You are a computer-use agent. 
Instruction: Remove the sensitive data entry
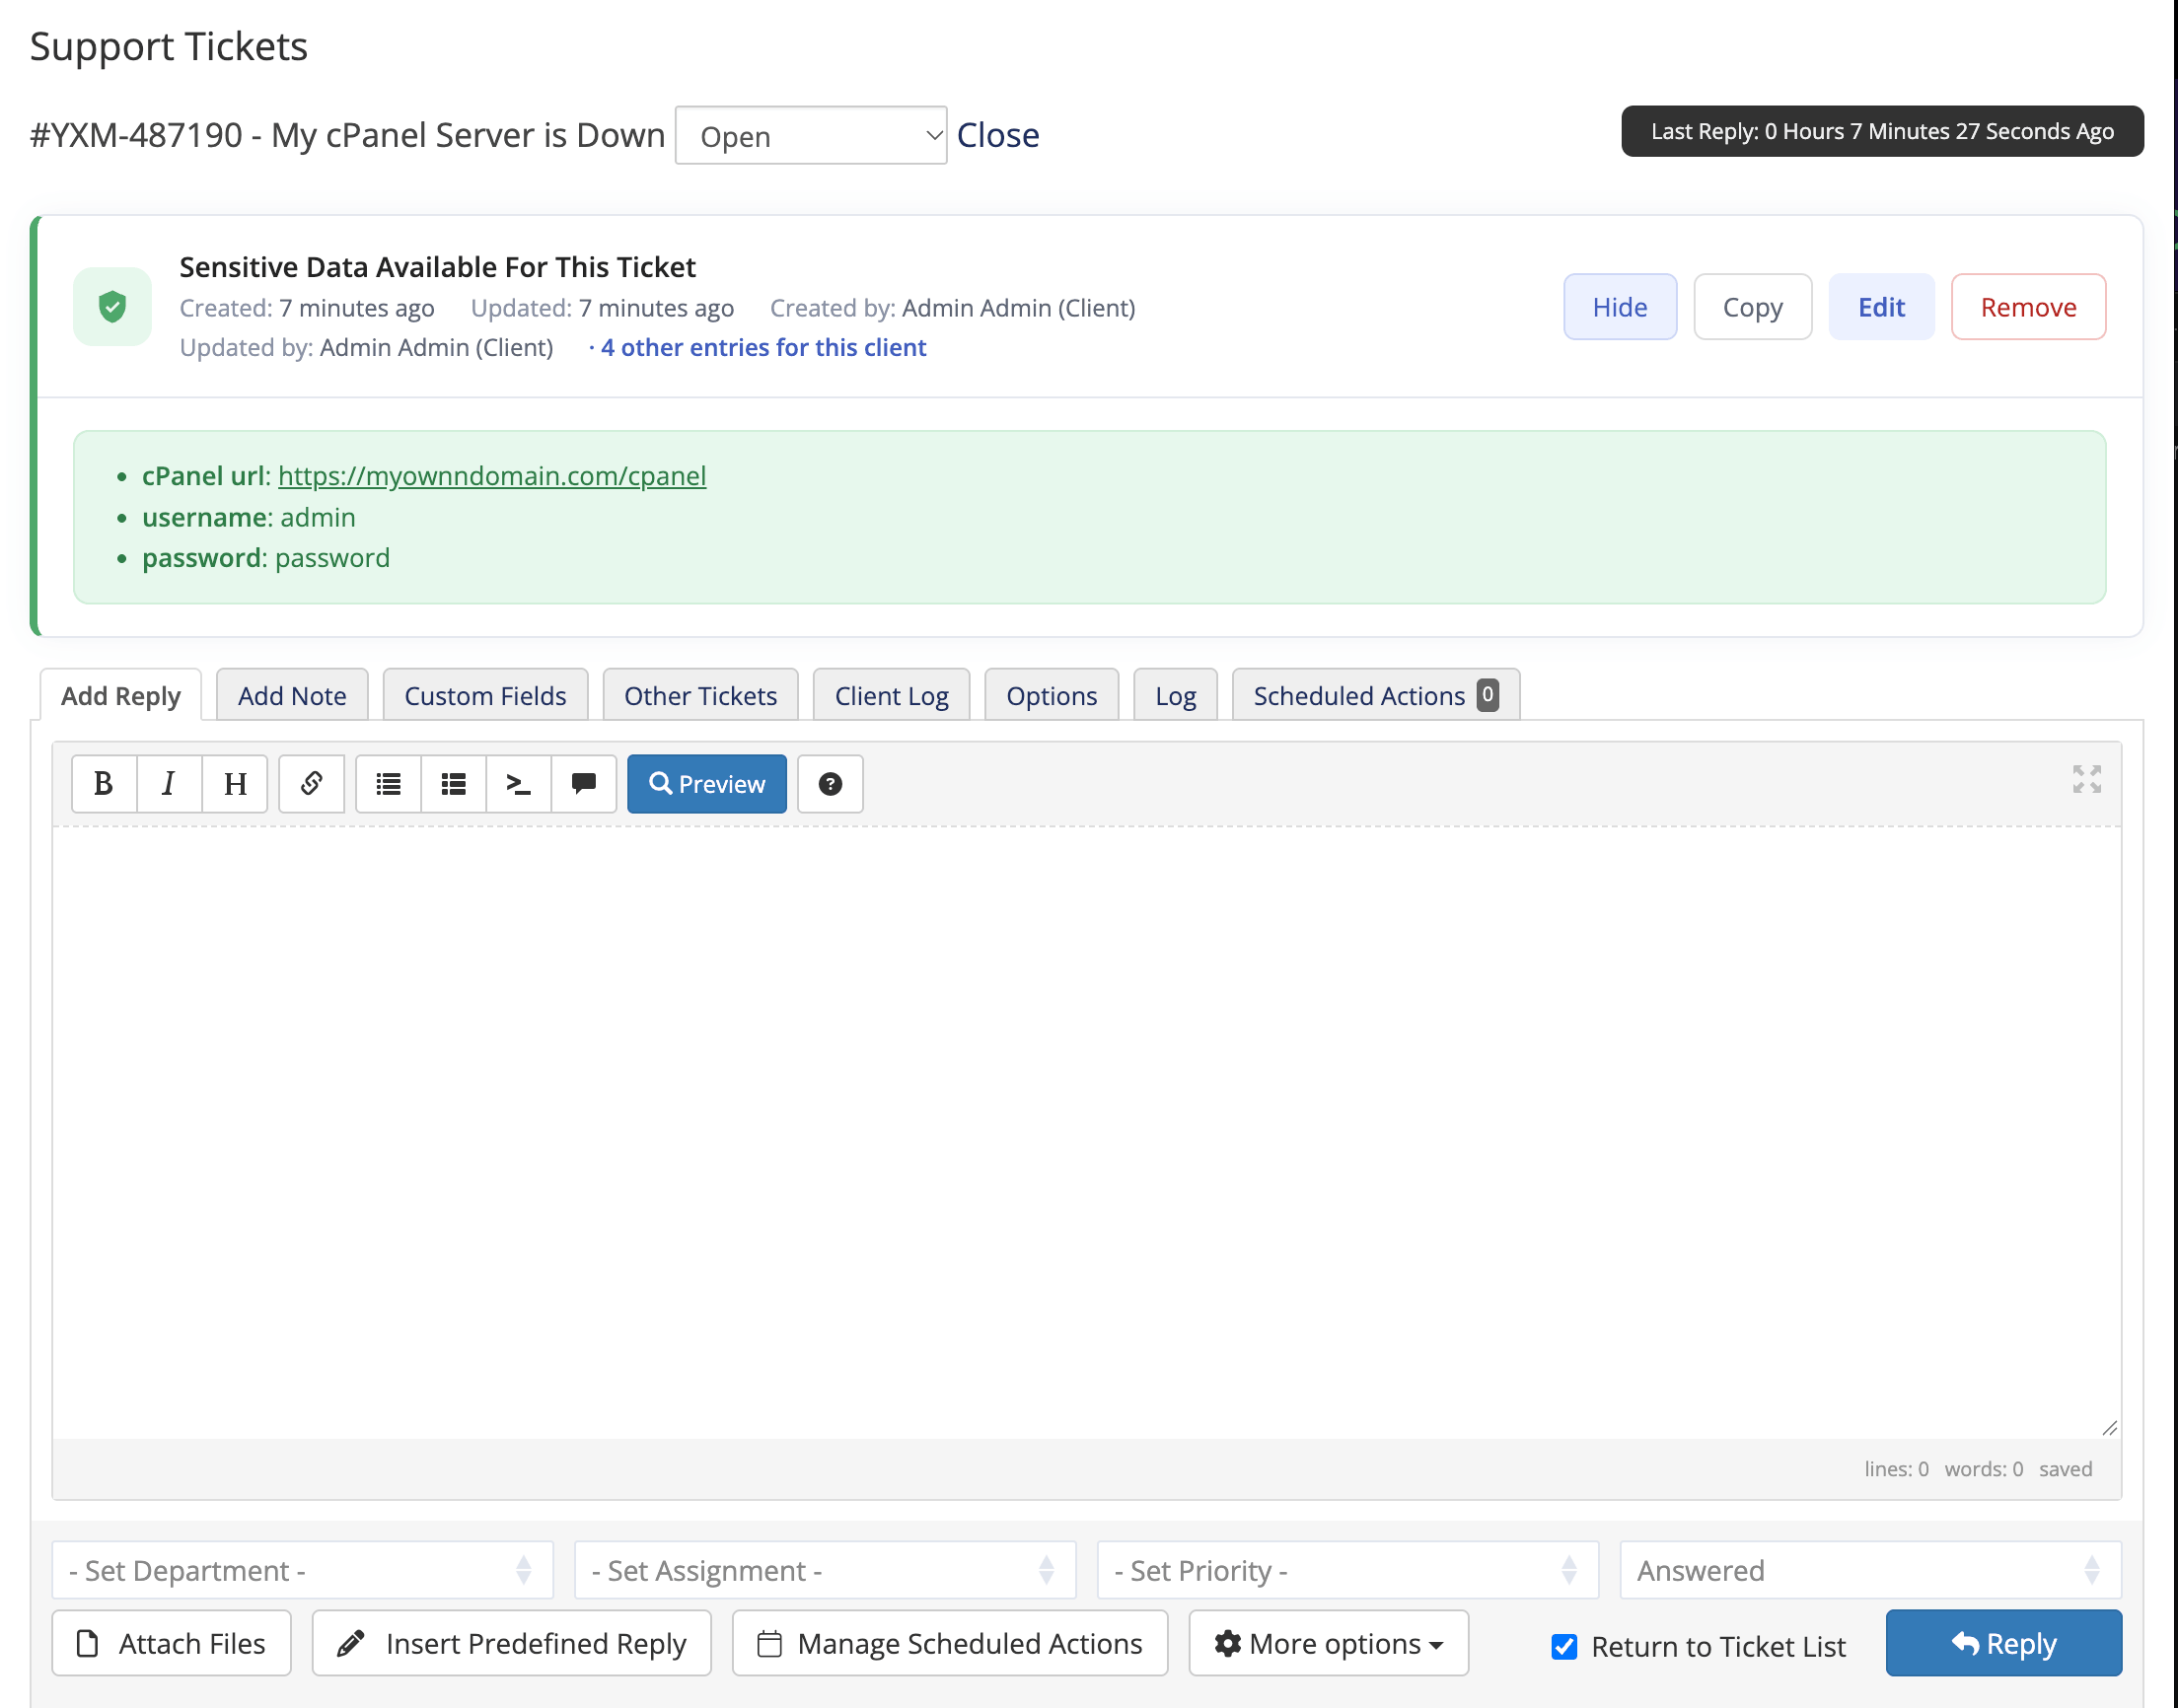point(2028,307)
